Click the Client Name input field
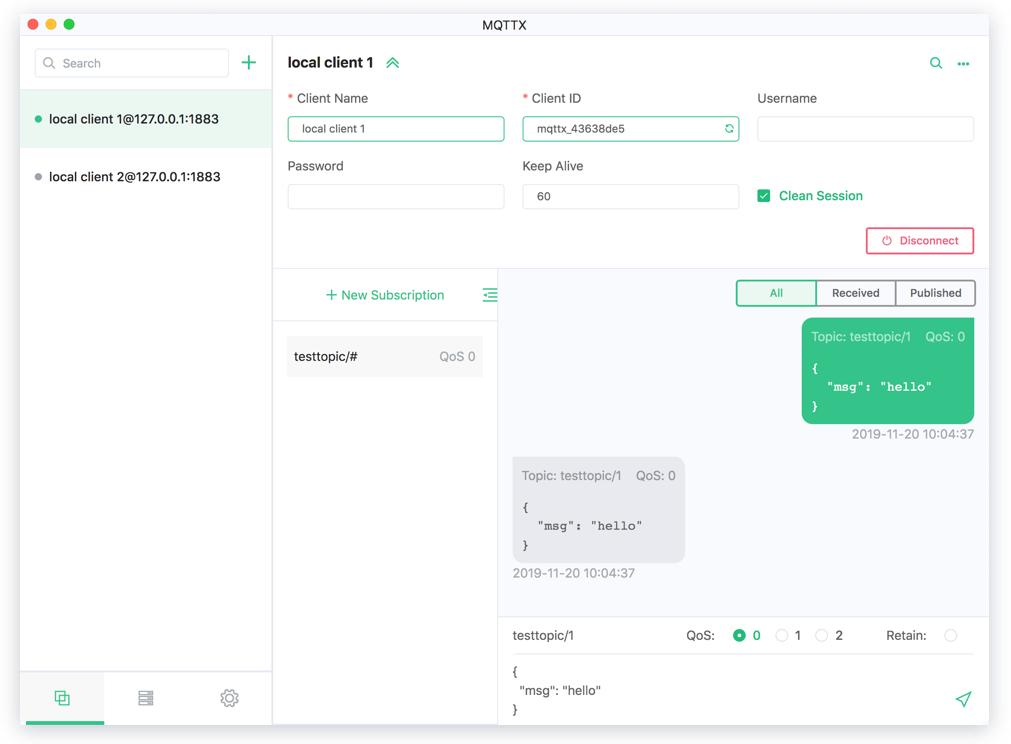1011x744 pixels. (396, 128)
